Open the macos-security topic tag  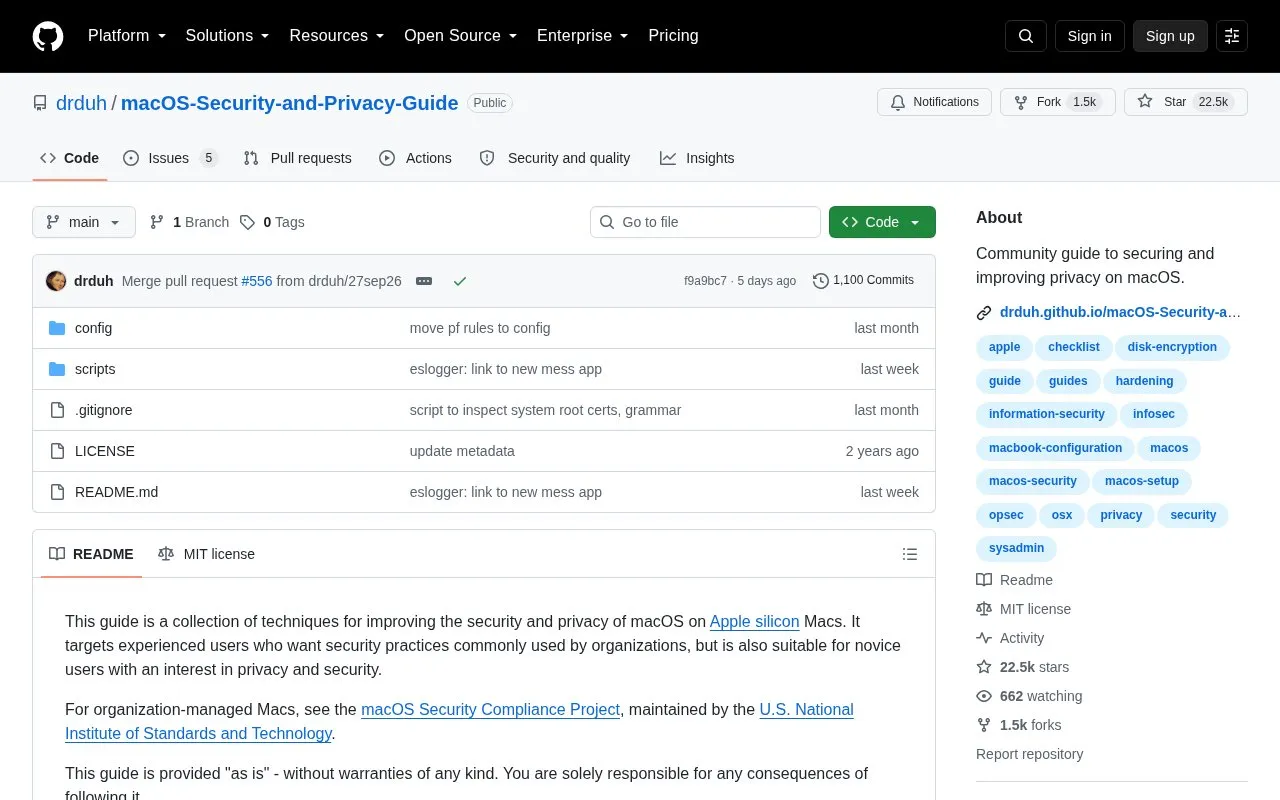point(1033,481)
